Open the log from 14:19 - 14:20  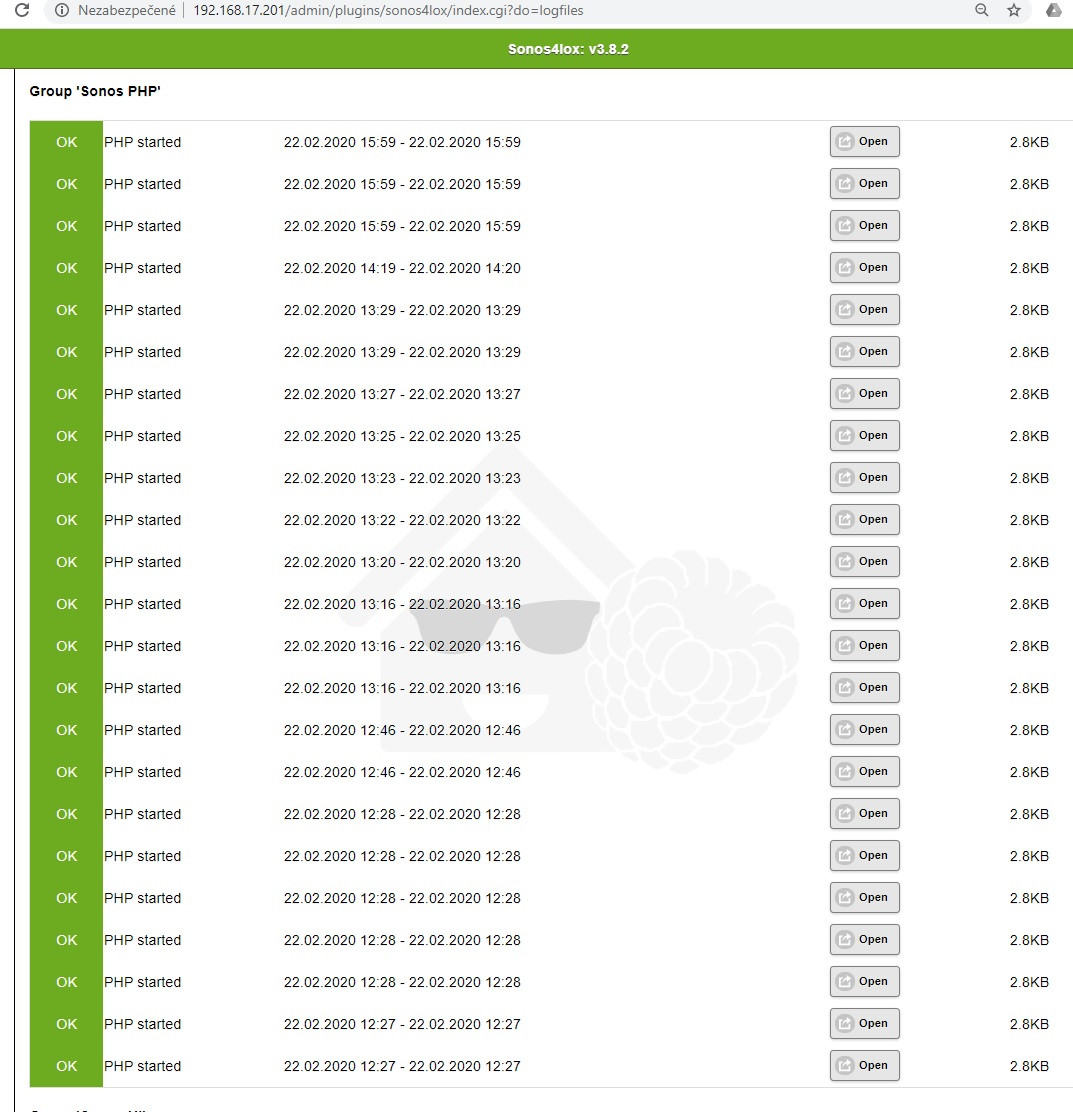point(864,267)
